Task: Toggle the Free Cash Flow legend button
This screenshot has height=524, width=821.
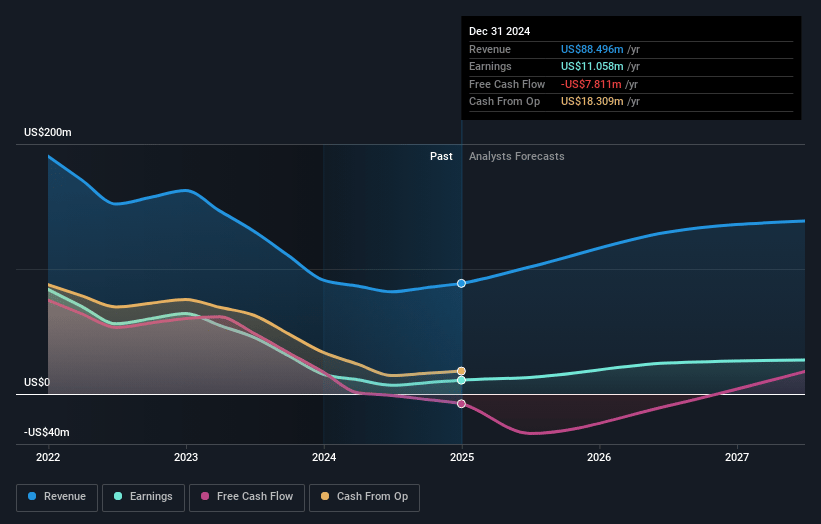Action: tap(247, 497)
